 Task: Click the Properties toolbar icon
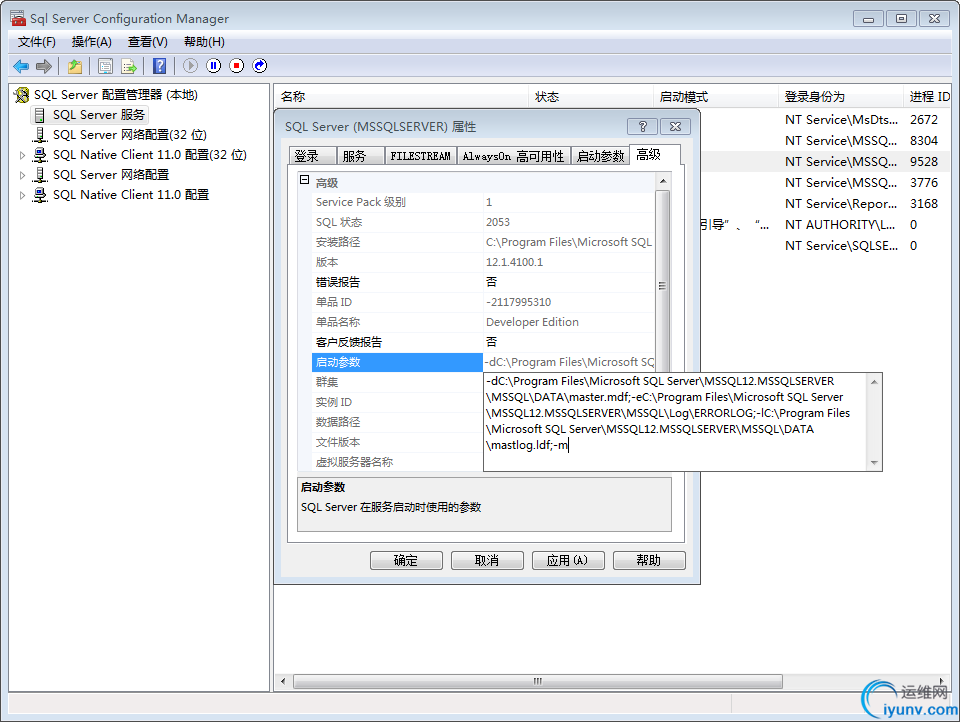coord(106,66)
